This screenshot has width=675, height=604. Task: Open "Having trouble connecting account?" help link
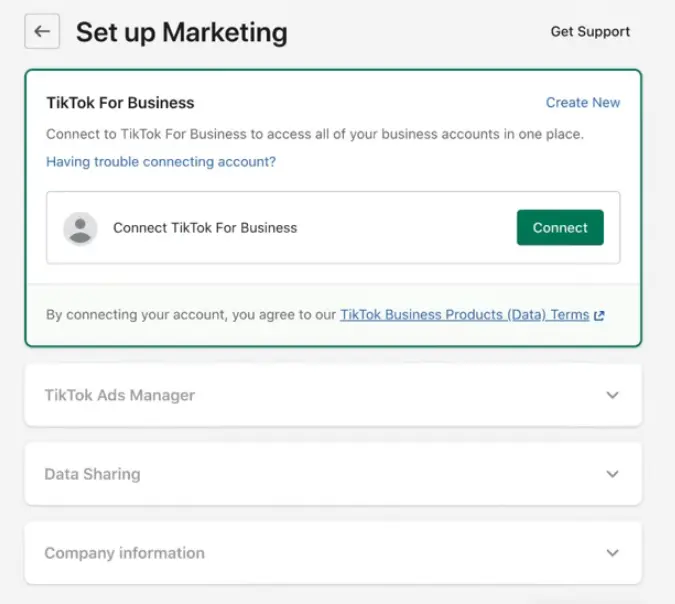pyautogui.click(x=161, y=162)
